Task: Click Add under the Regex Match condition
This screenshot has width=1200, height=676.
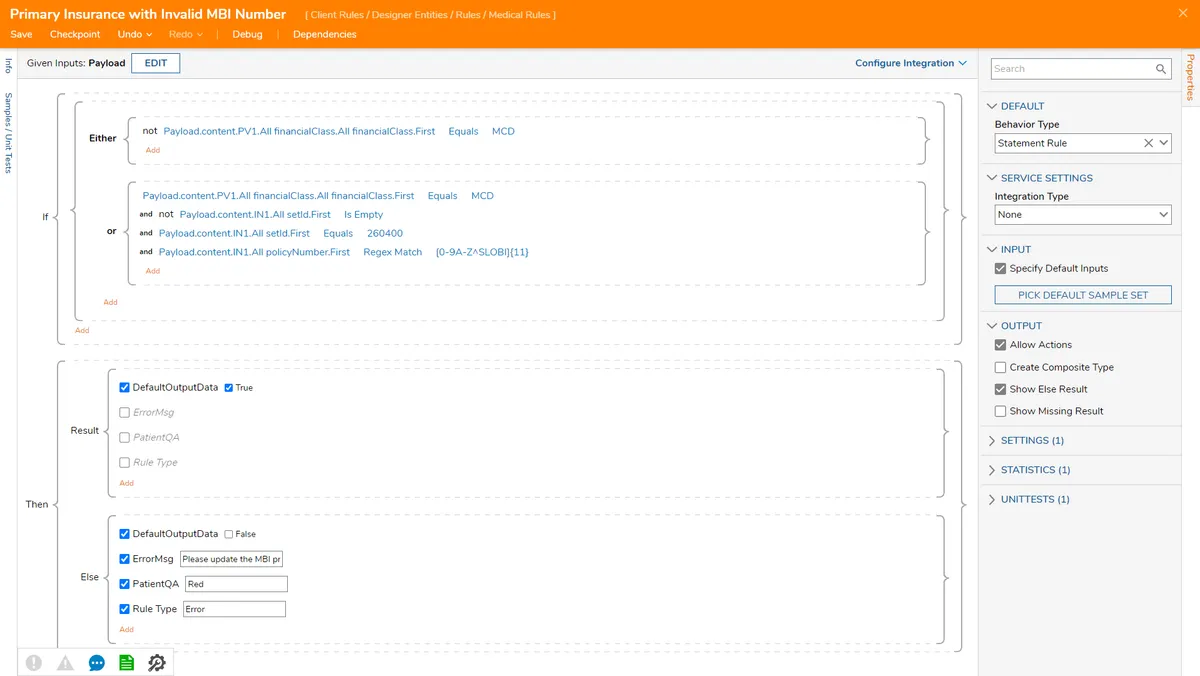Action: pyautogui.click(x=152, y=270)
